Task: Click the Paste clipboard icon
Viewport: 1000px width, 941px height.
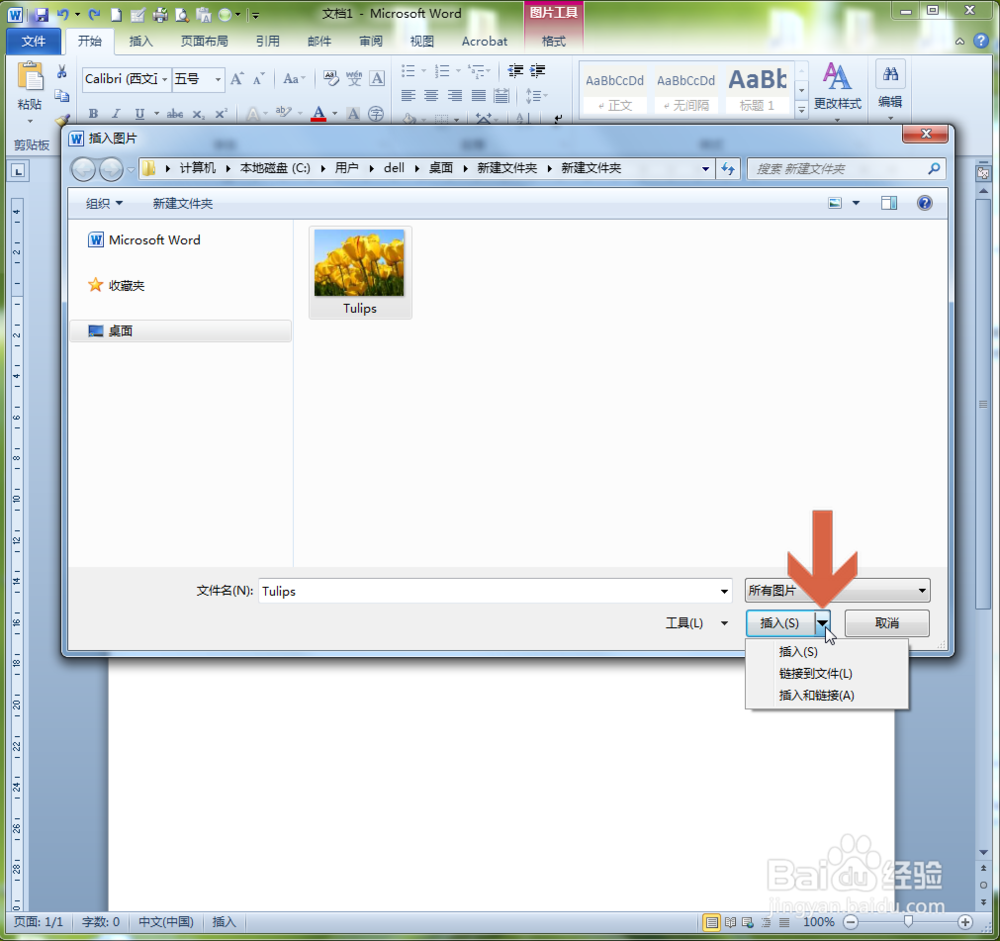Action: click(x=30, y=76)
